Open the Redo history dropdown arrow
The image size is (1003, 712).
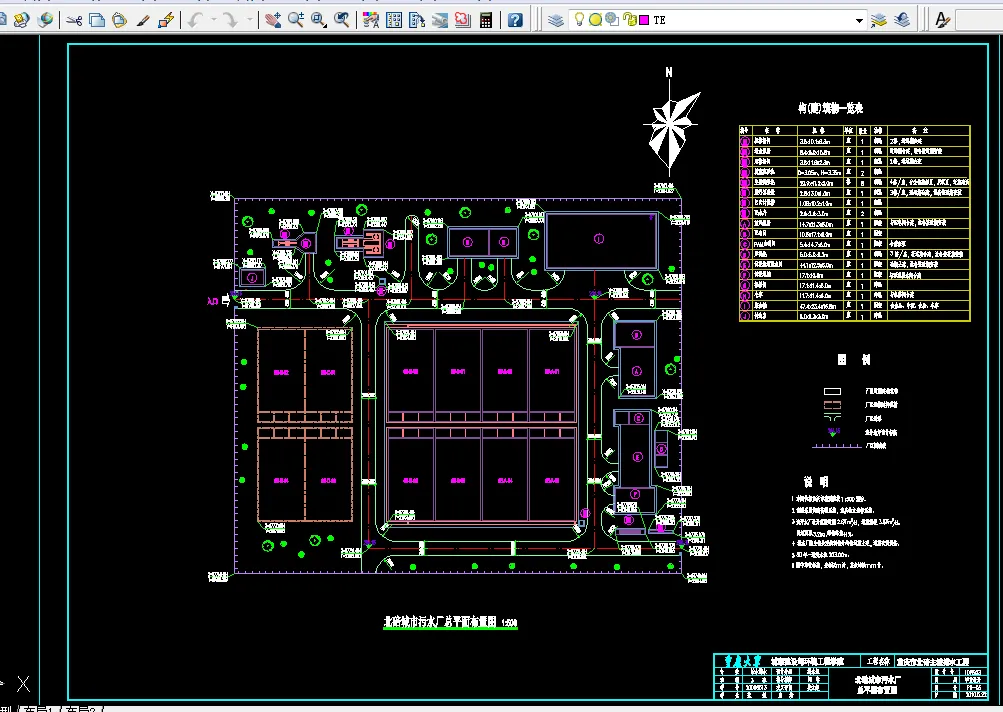[x=249, y=20]
